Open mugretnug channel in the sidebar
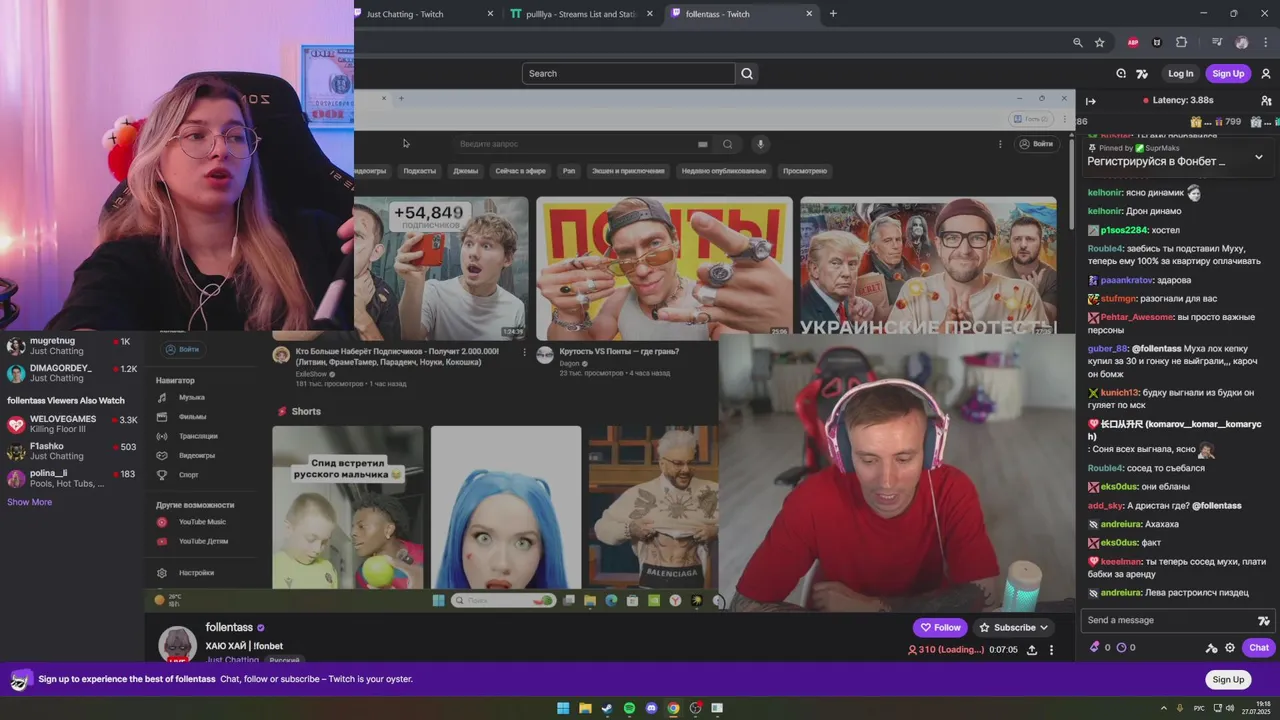1280x720 pixels. click(72, 346)
